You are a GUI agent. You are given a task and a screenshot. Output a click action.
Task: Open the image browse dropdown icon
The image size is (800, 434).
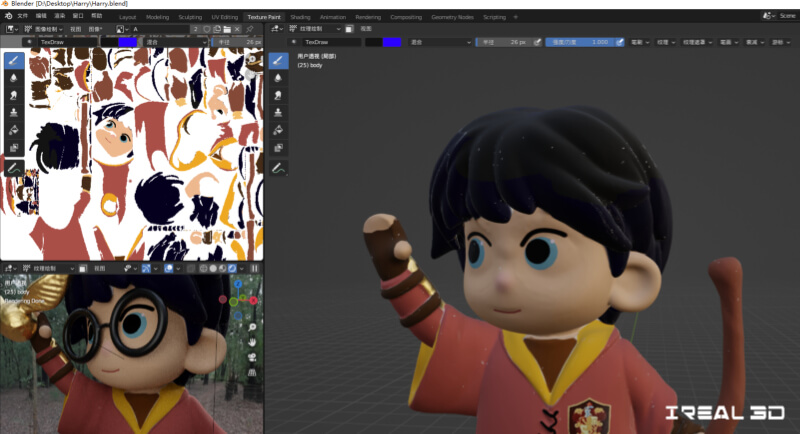click(122, 29)
